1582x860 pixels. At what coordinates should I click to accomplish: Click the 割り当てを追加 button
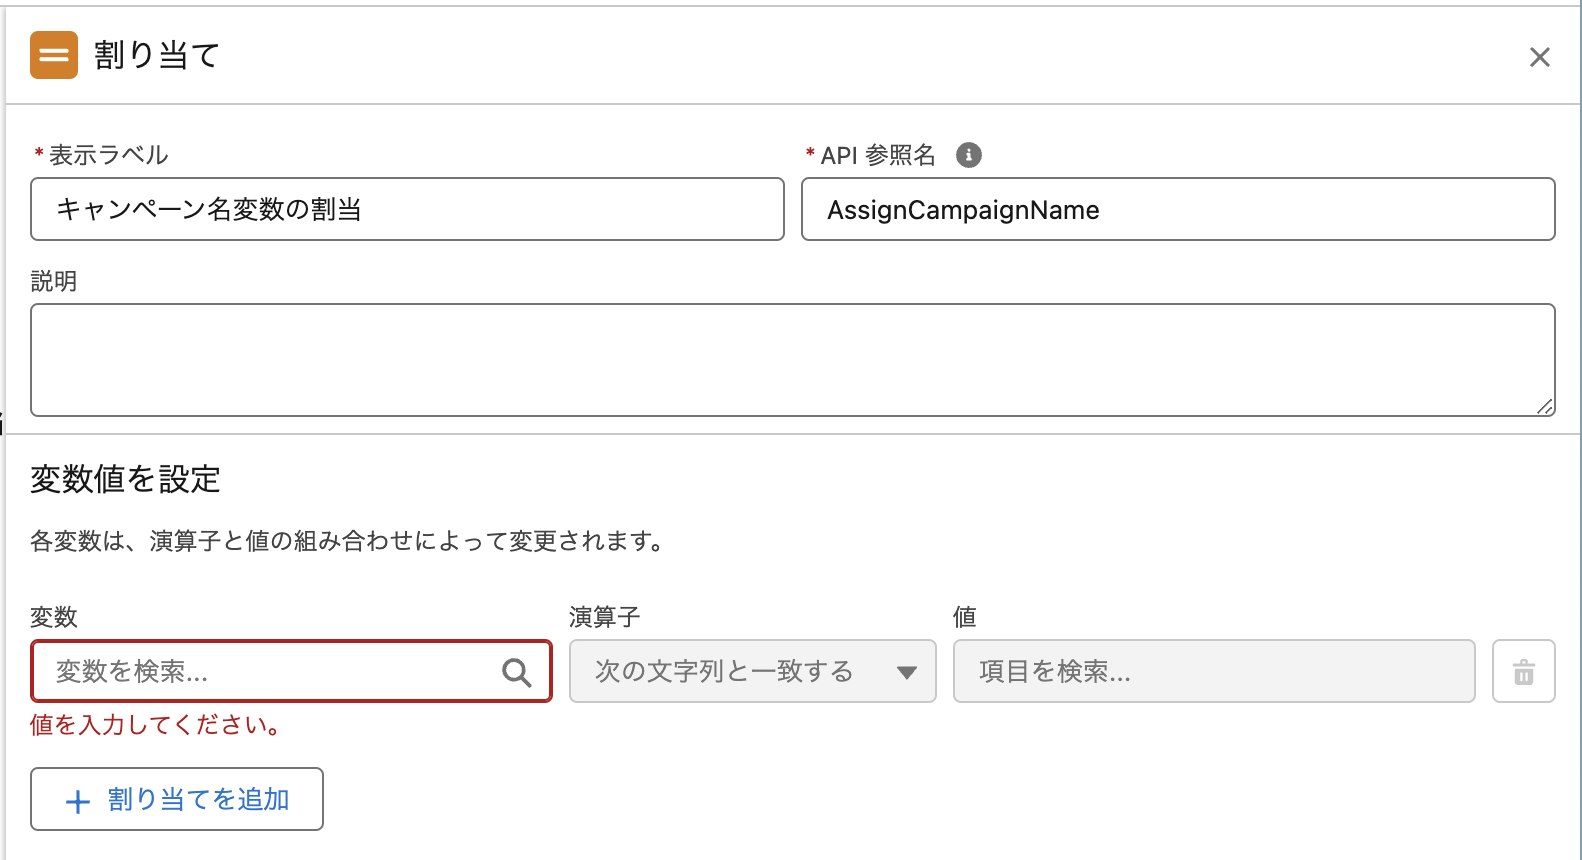[x=177, y=799]
